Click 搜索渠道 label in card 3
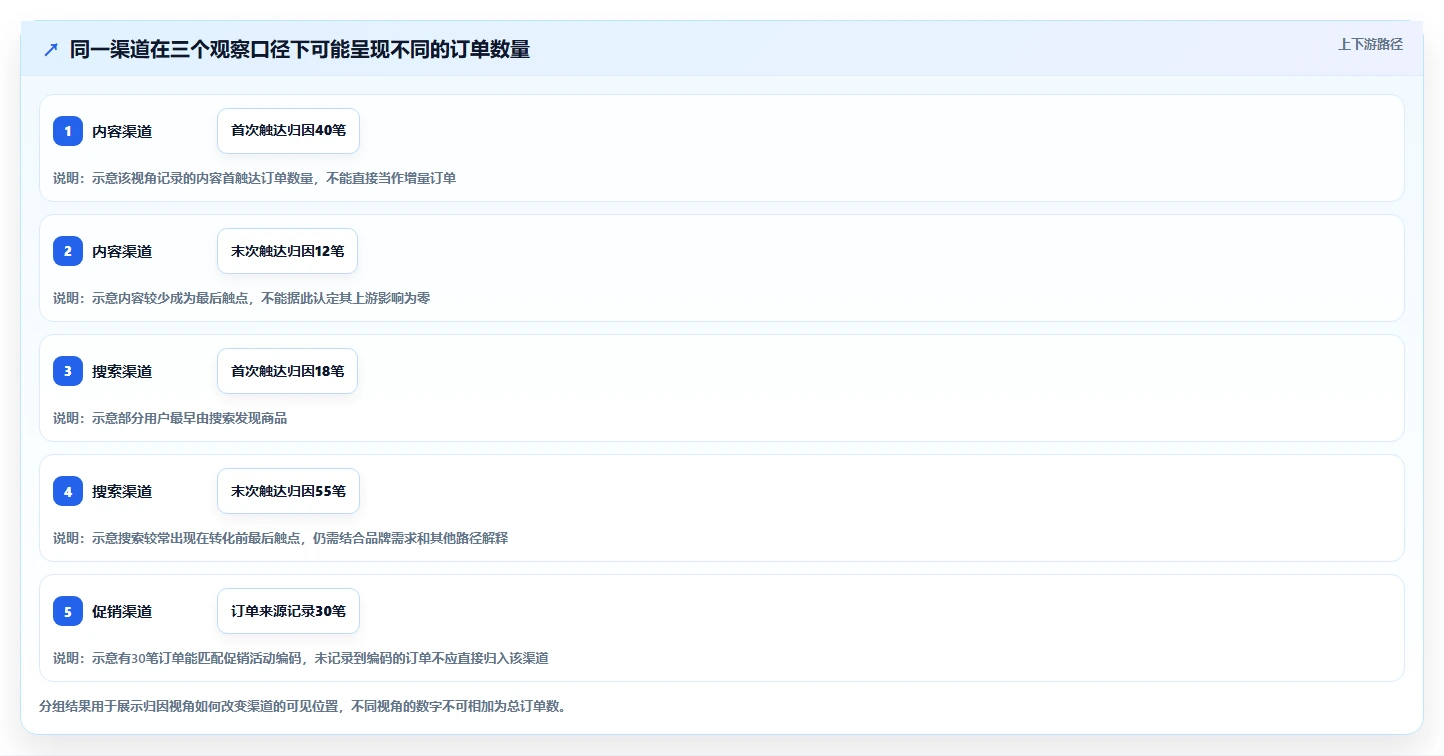 coord(122,371)
